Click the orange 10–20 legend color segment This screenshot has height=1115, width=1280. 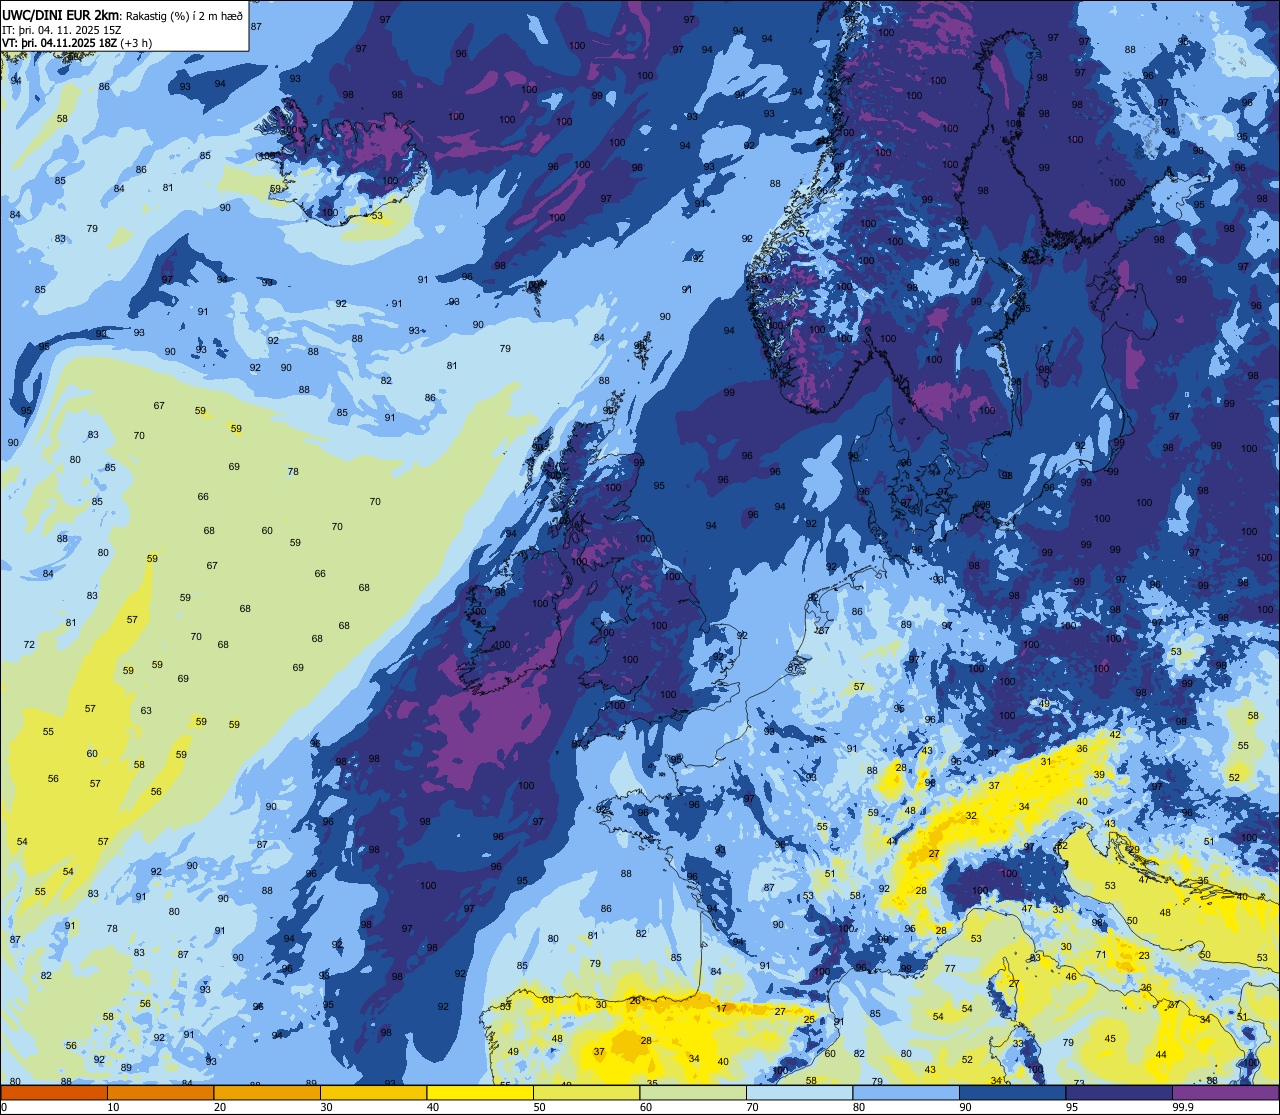tap(160, 1092)
